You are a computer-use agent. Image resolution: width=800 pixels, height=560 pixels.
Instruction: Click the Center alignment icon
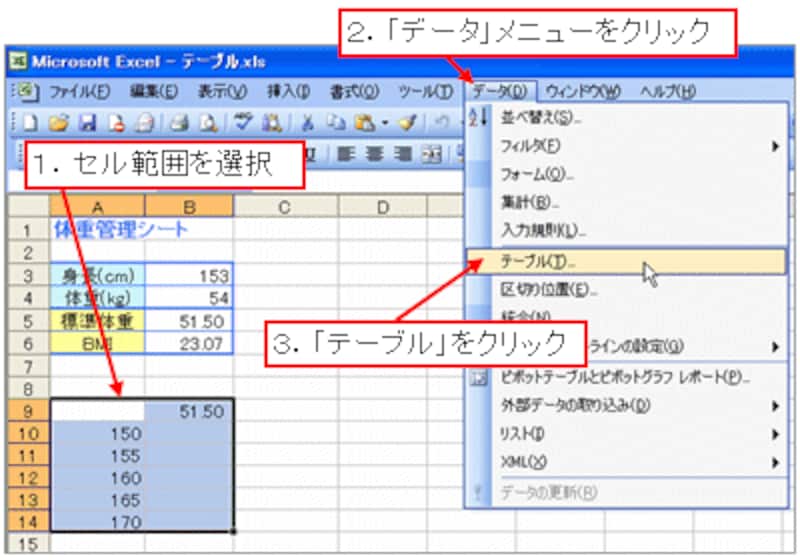coord(374,155)
